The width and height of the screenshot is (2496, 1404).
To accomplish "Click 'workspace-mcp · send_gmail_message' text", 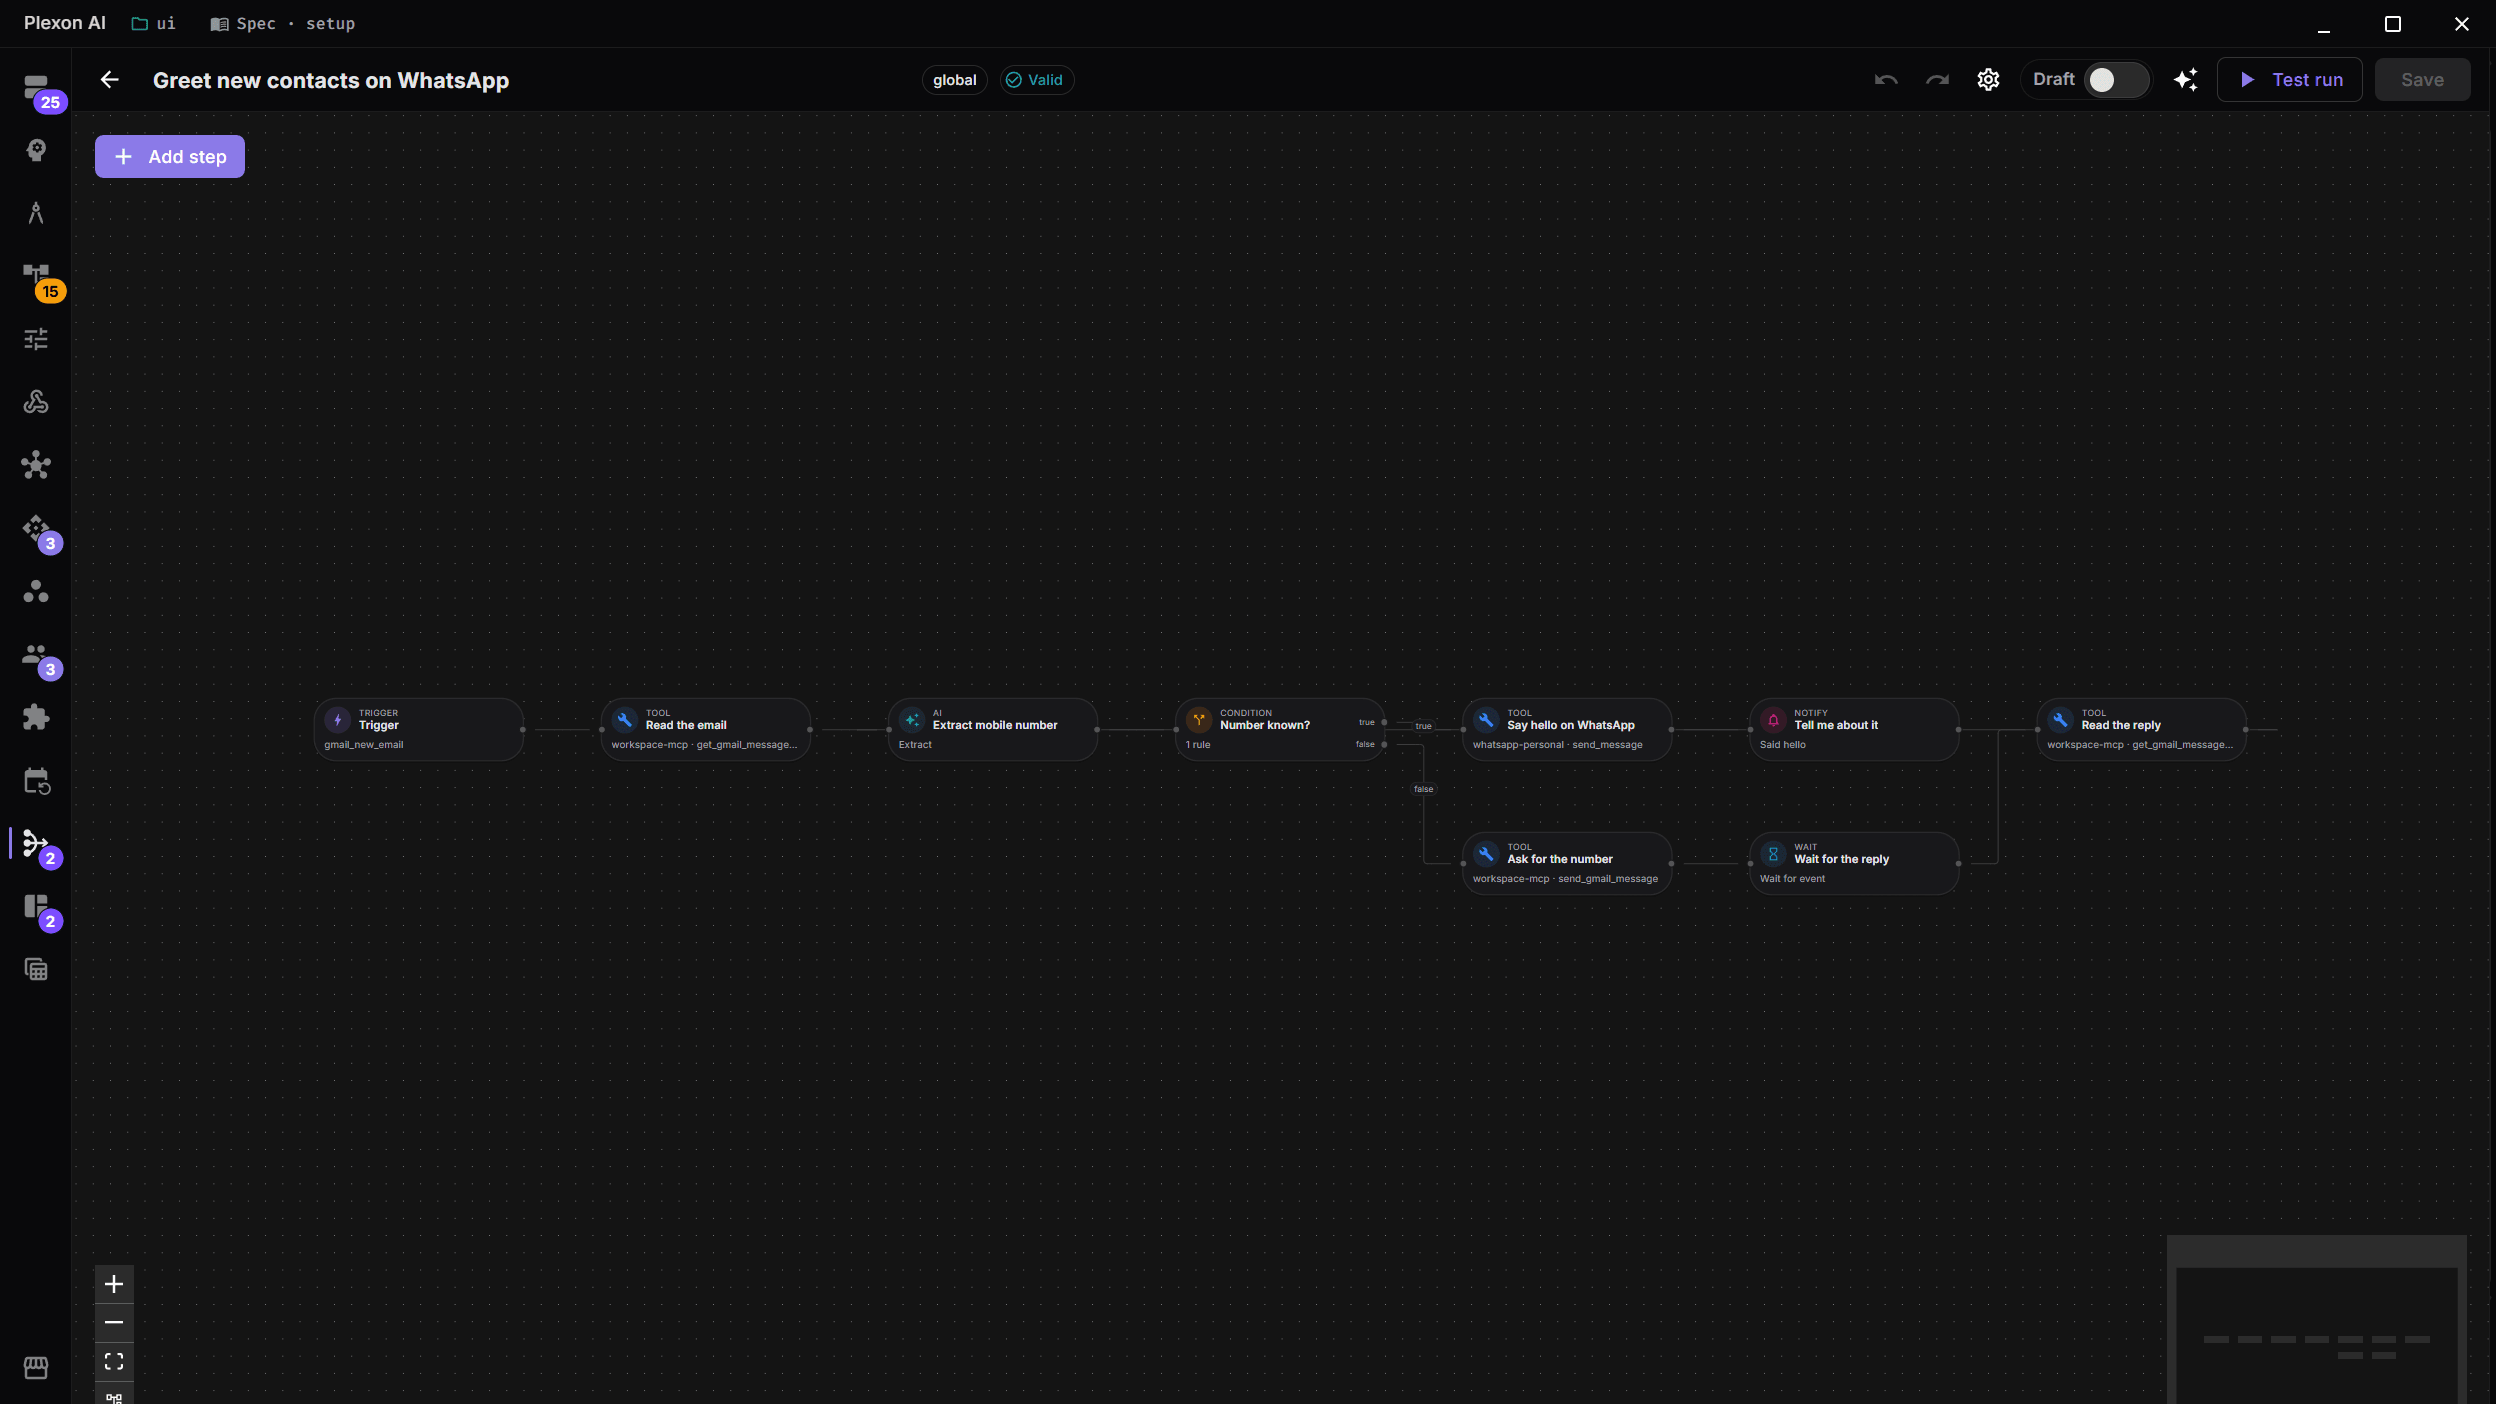I will (1565, 879).
